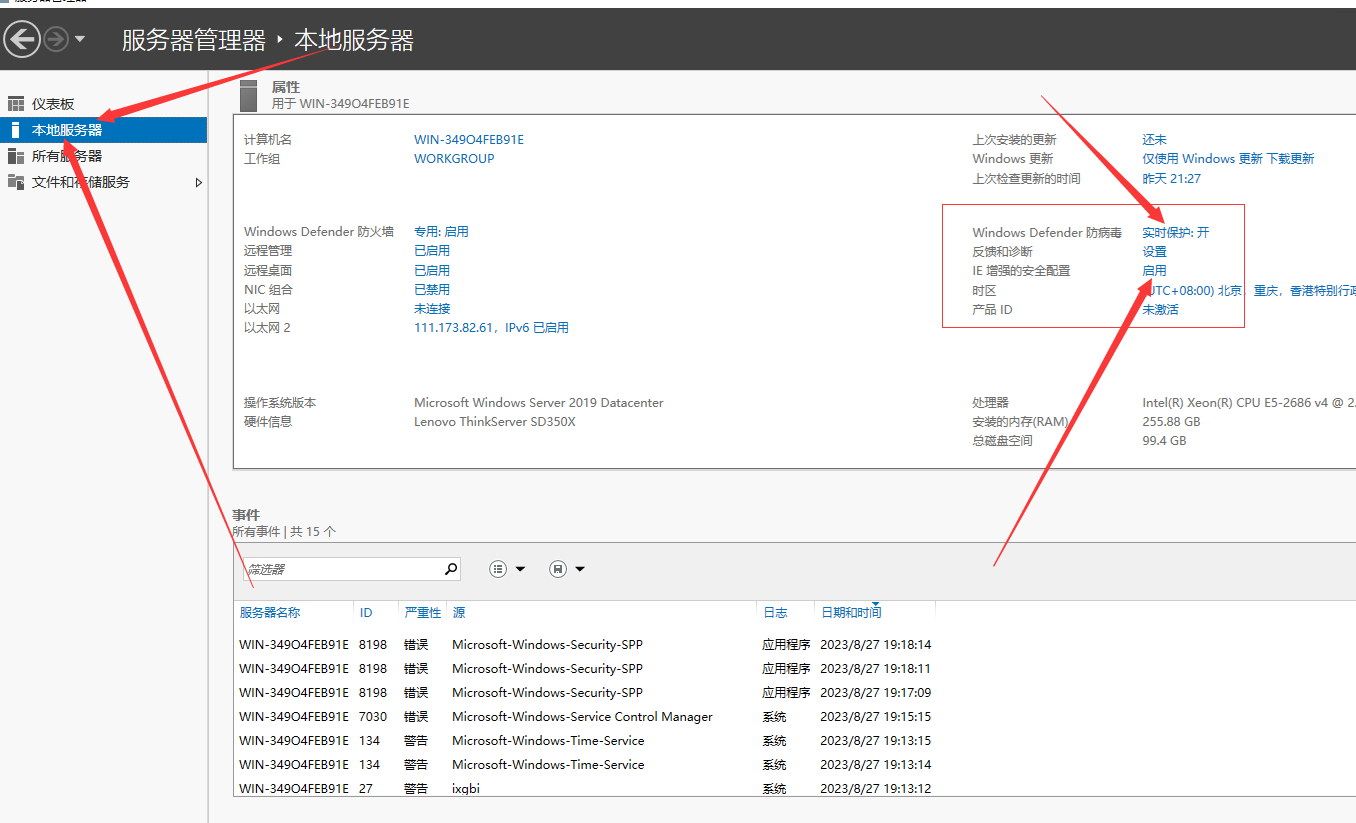Image resolution: width=1356 pixels, height=823 pixels.
Task: Click the 文件和存储服务 sidebar icon
Action: coord(15,182)
